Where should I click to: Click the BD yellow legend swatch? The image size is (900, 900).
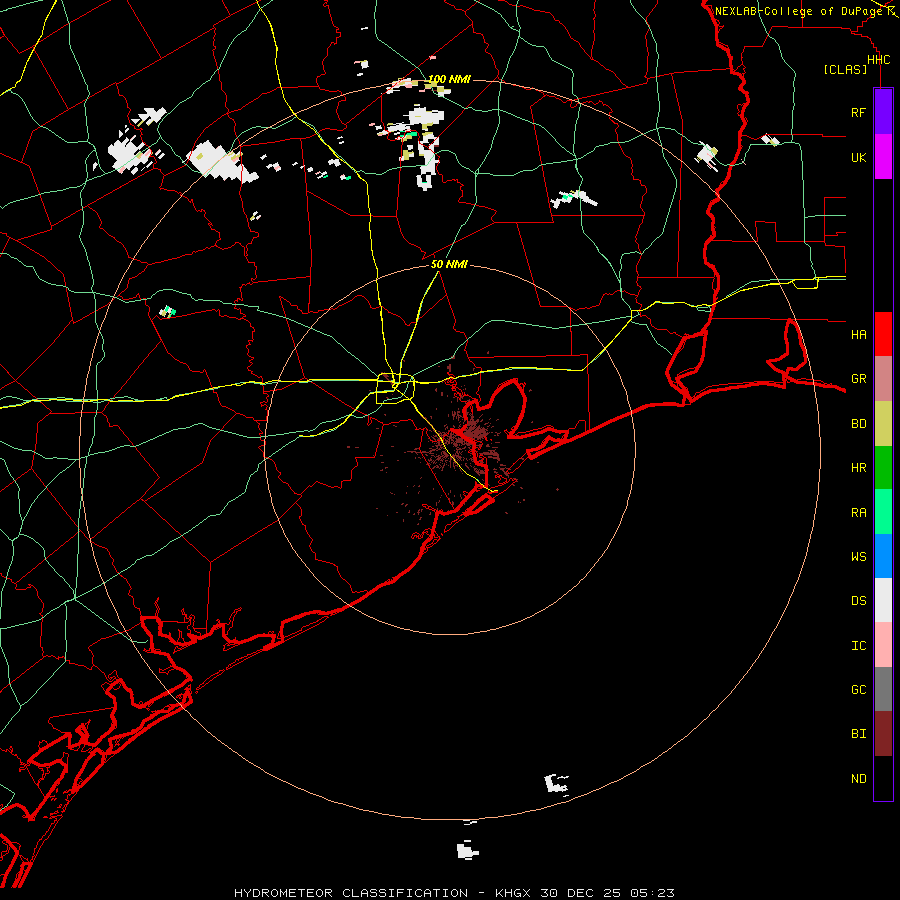(883, 424)
